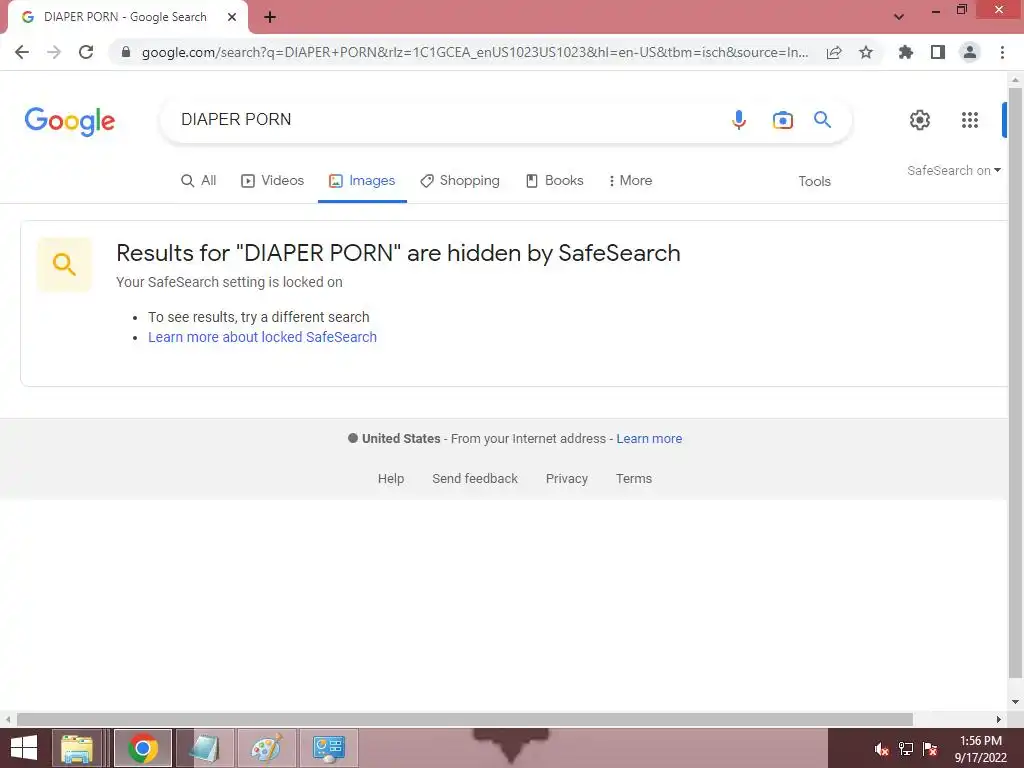The width and height of the screenshot is (1024, 768).
Task: Toggle the Chrome side panel icon
Action: pyautogui.click(x=938, y=52)
